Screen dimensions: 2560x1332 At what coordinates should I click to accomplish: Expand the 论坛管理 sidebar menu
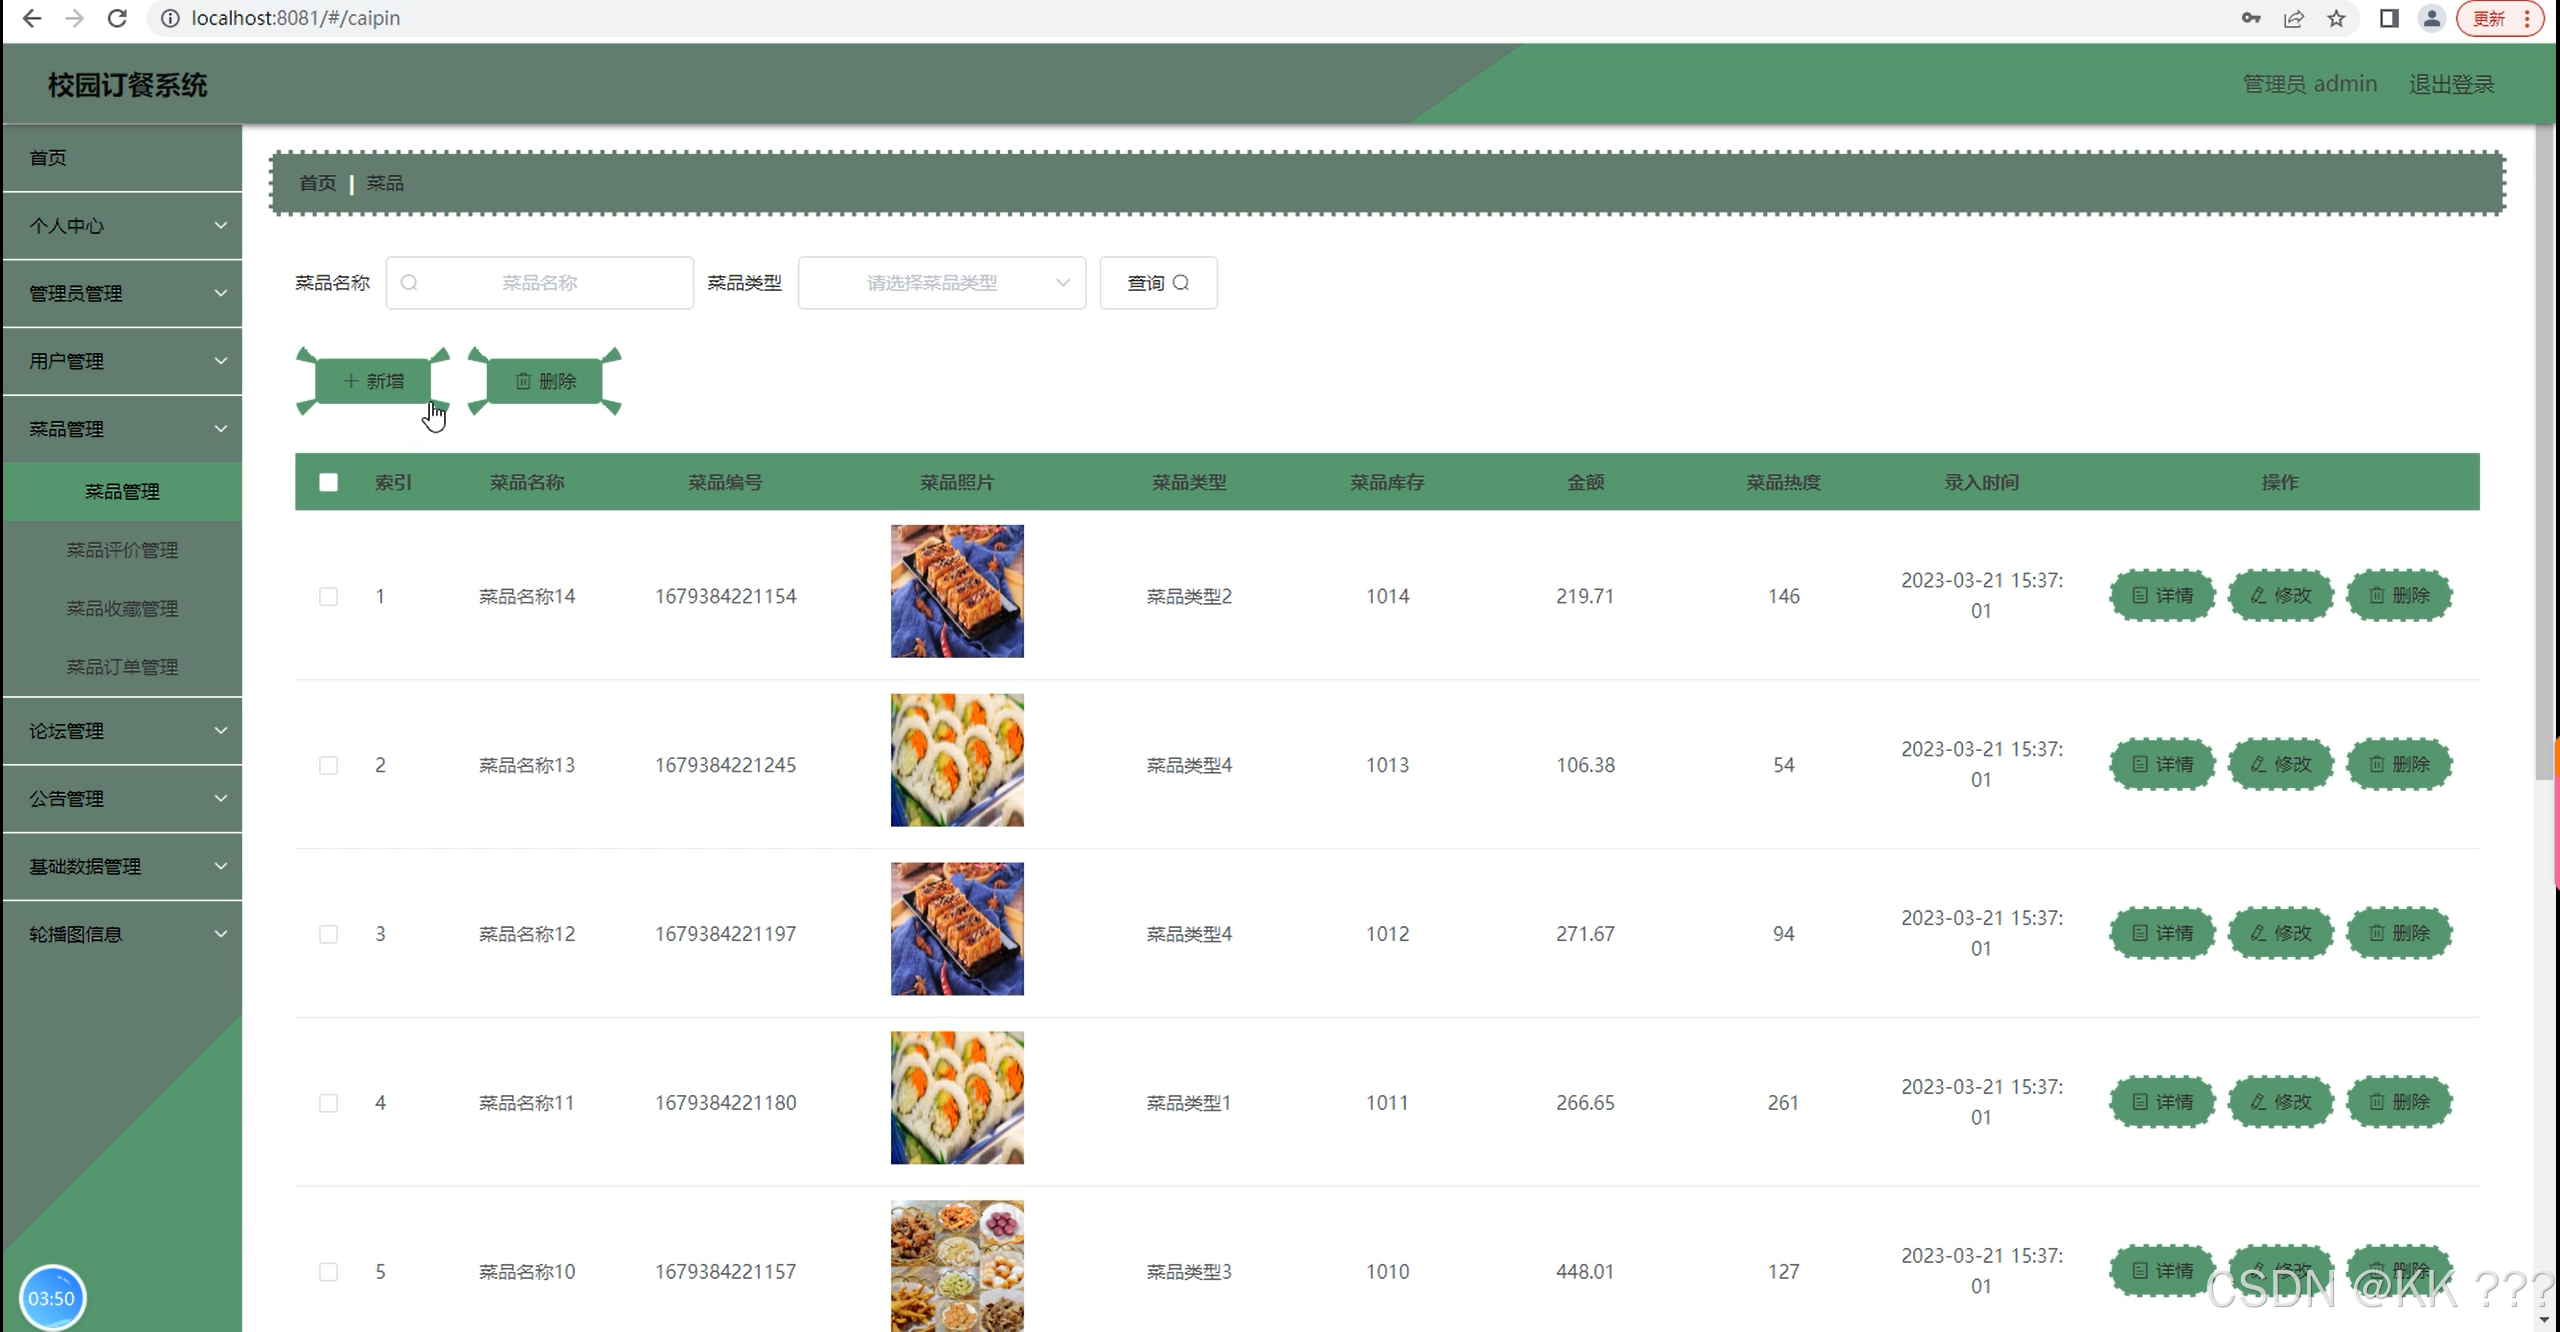click(x=122, y=731)
